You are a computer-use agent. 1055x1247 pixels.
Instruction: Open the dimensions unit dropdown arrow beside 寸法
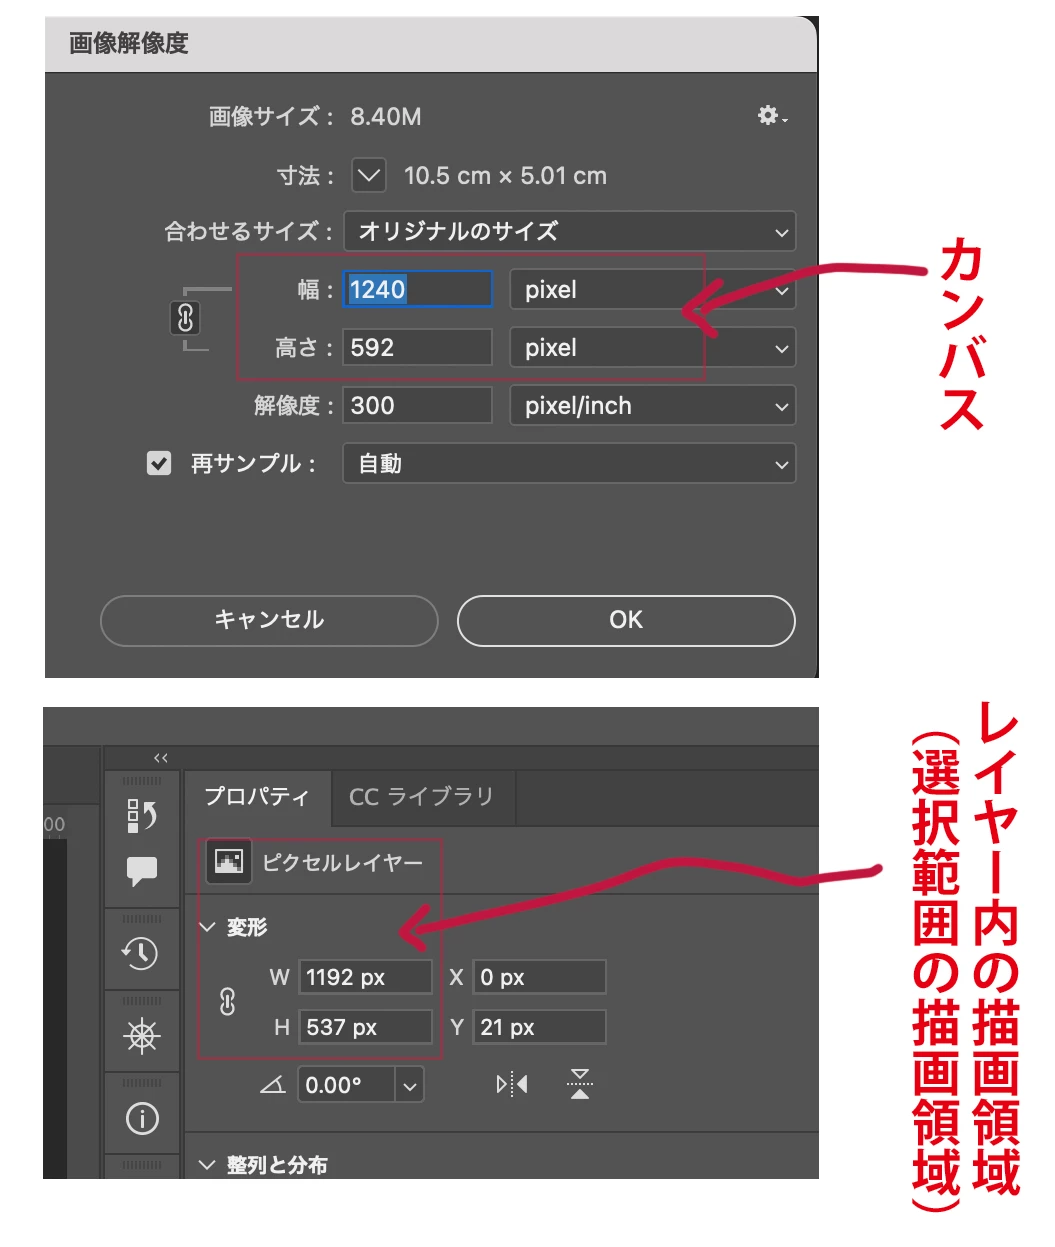pyautogui.click(x=369, y=176)
